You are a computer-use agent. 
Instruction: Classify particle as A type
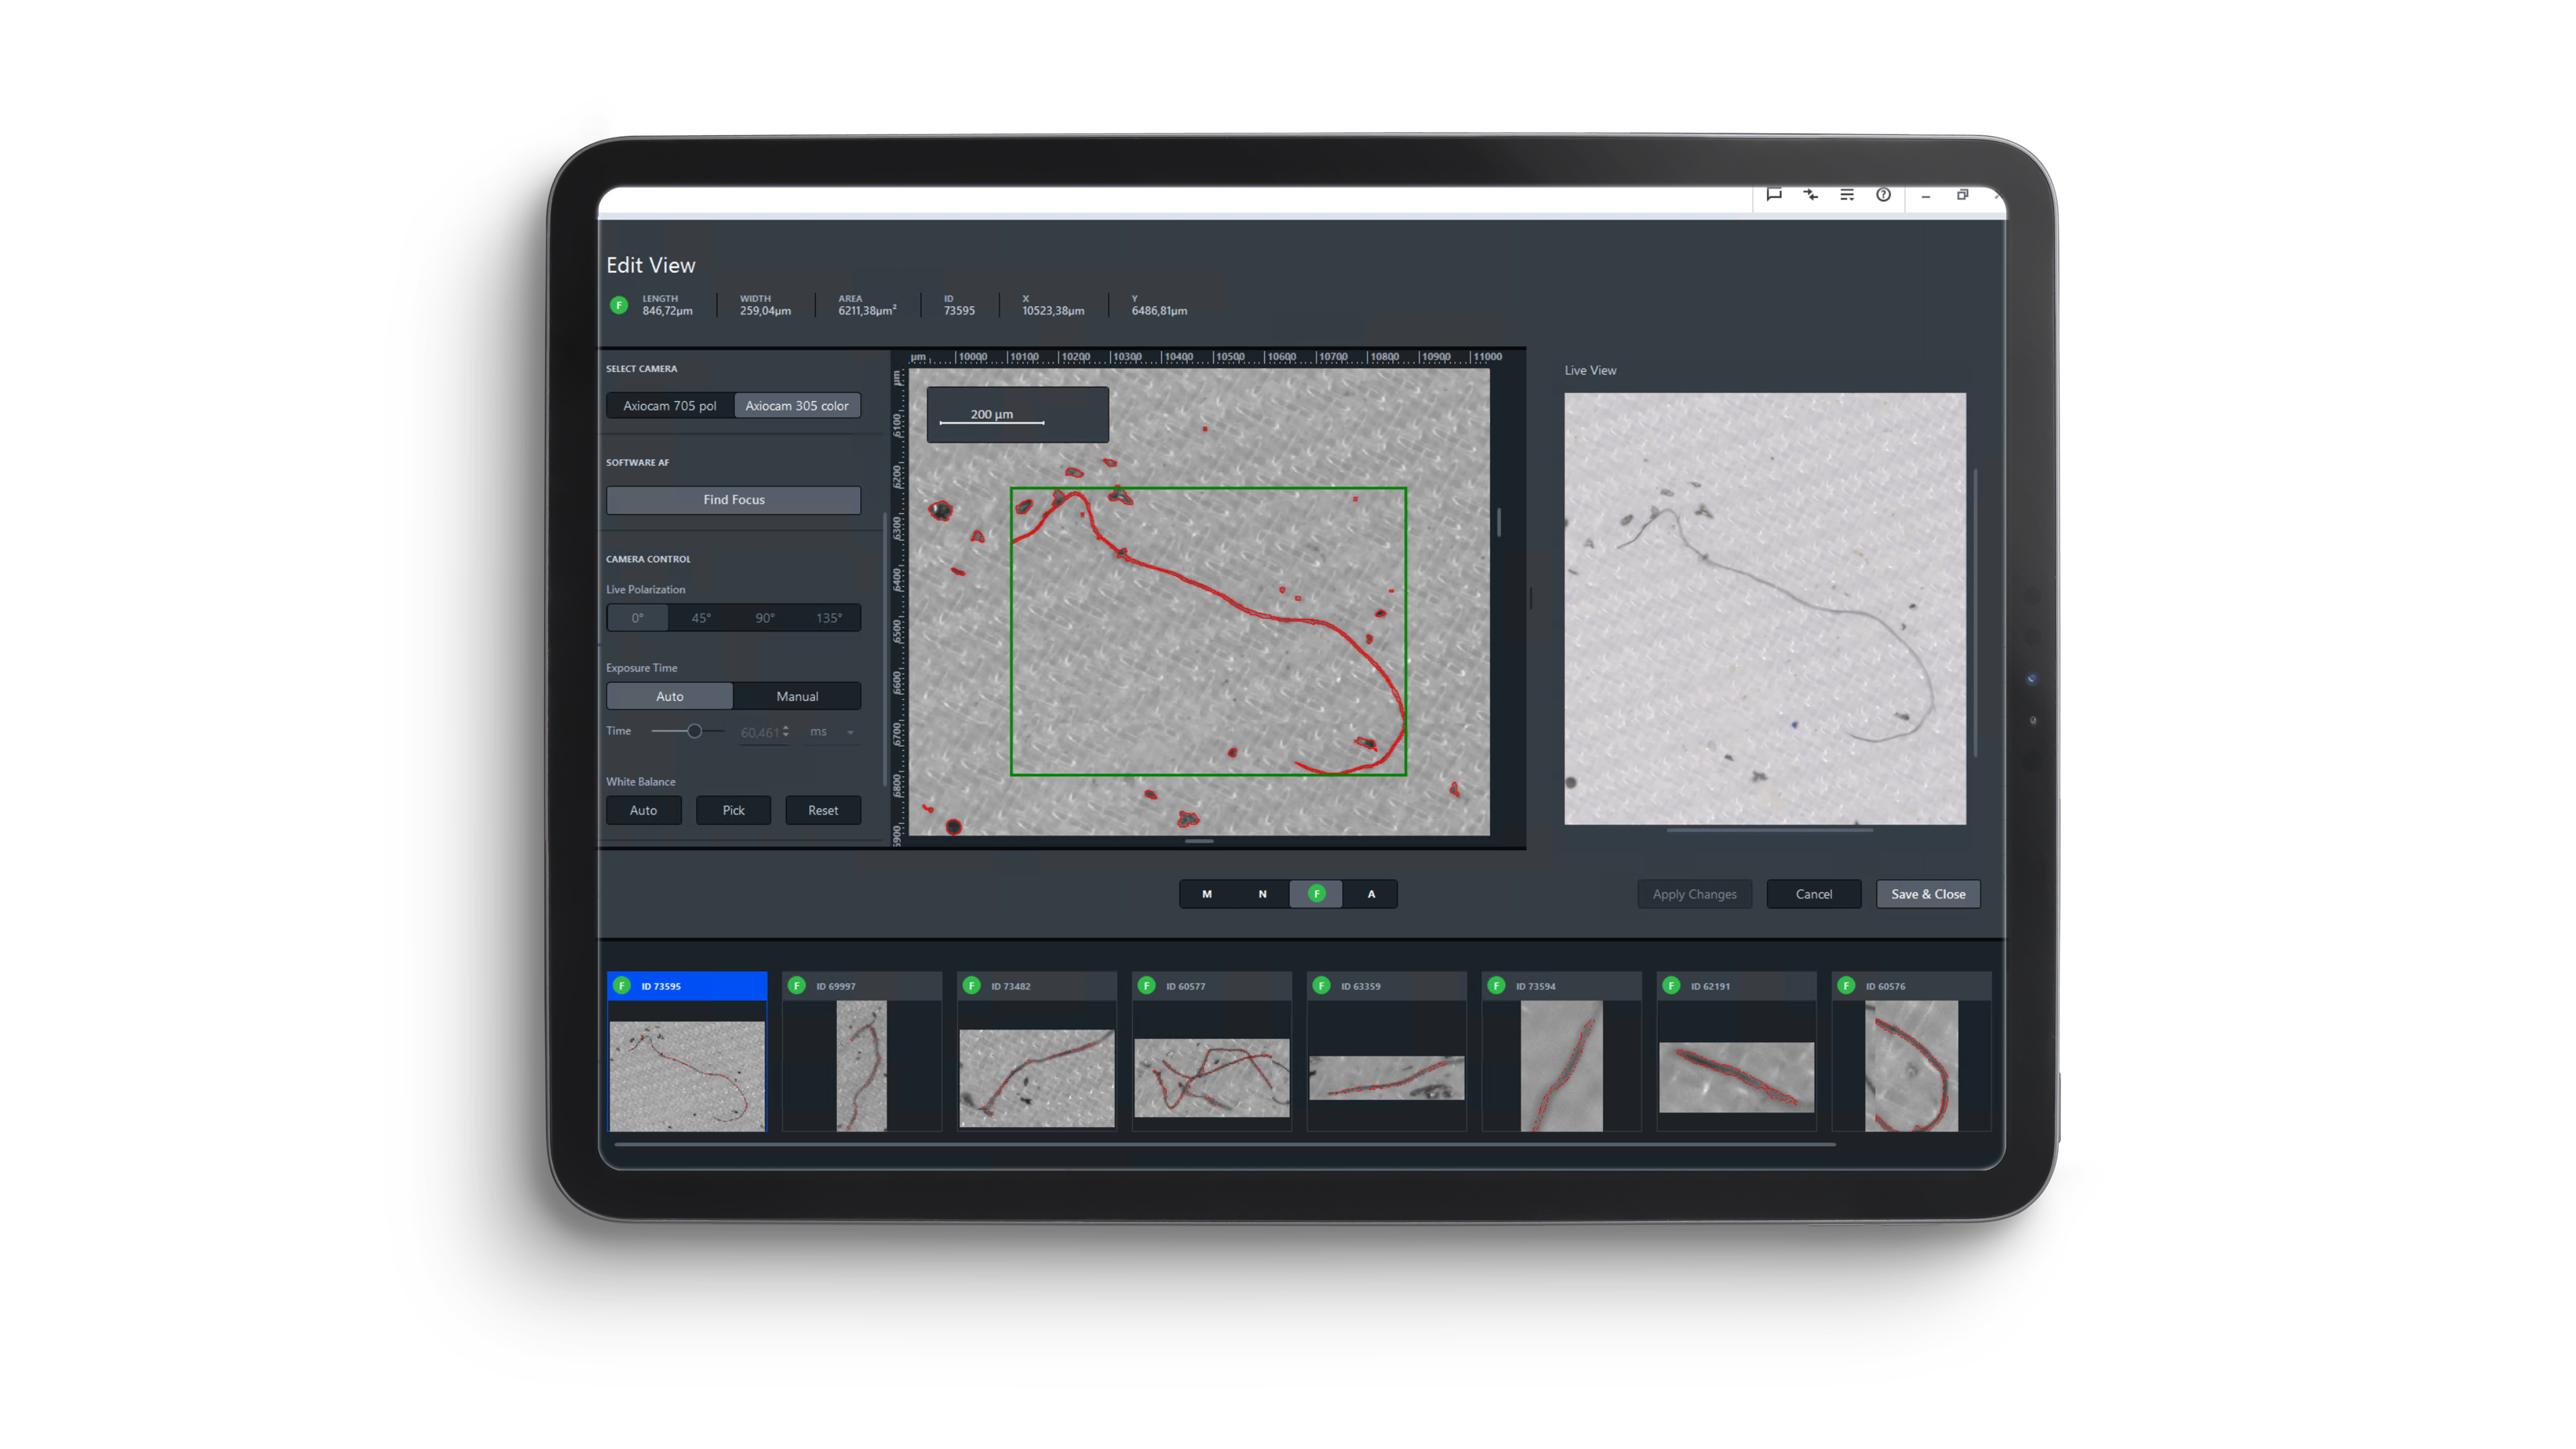pos(1371,894)
